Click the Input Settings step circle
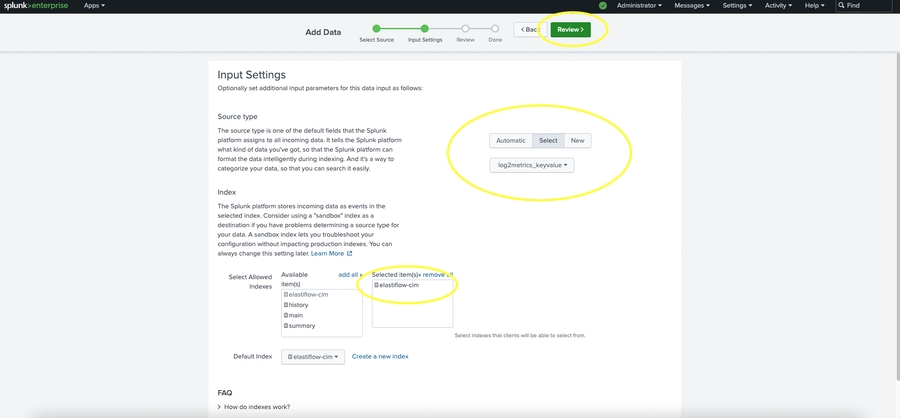Image resolution: width=900 pixels, height=418 pixels. (x=425, y=29)
